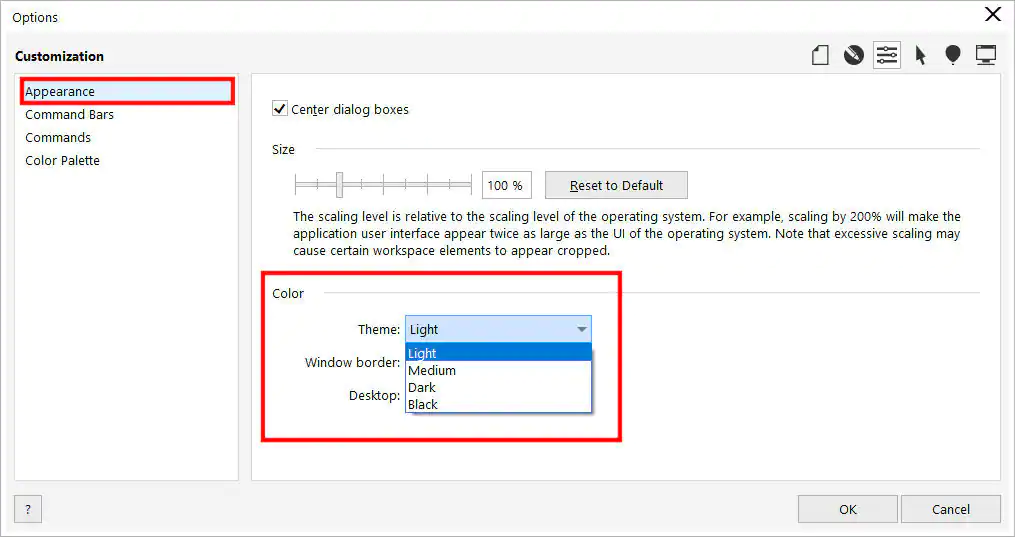Open the Workspace monitor icon
Viewport: 1015px width, 538px height.
pyautogui.click(x=986, y=56)
